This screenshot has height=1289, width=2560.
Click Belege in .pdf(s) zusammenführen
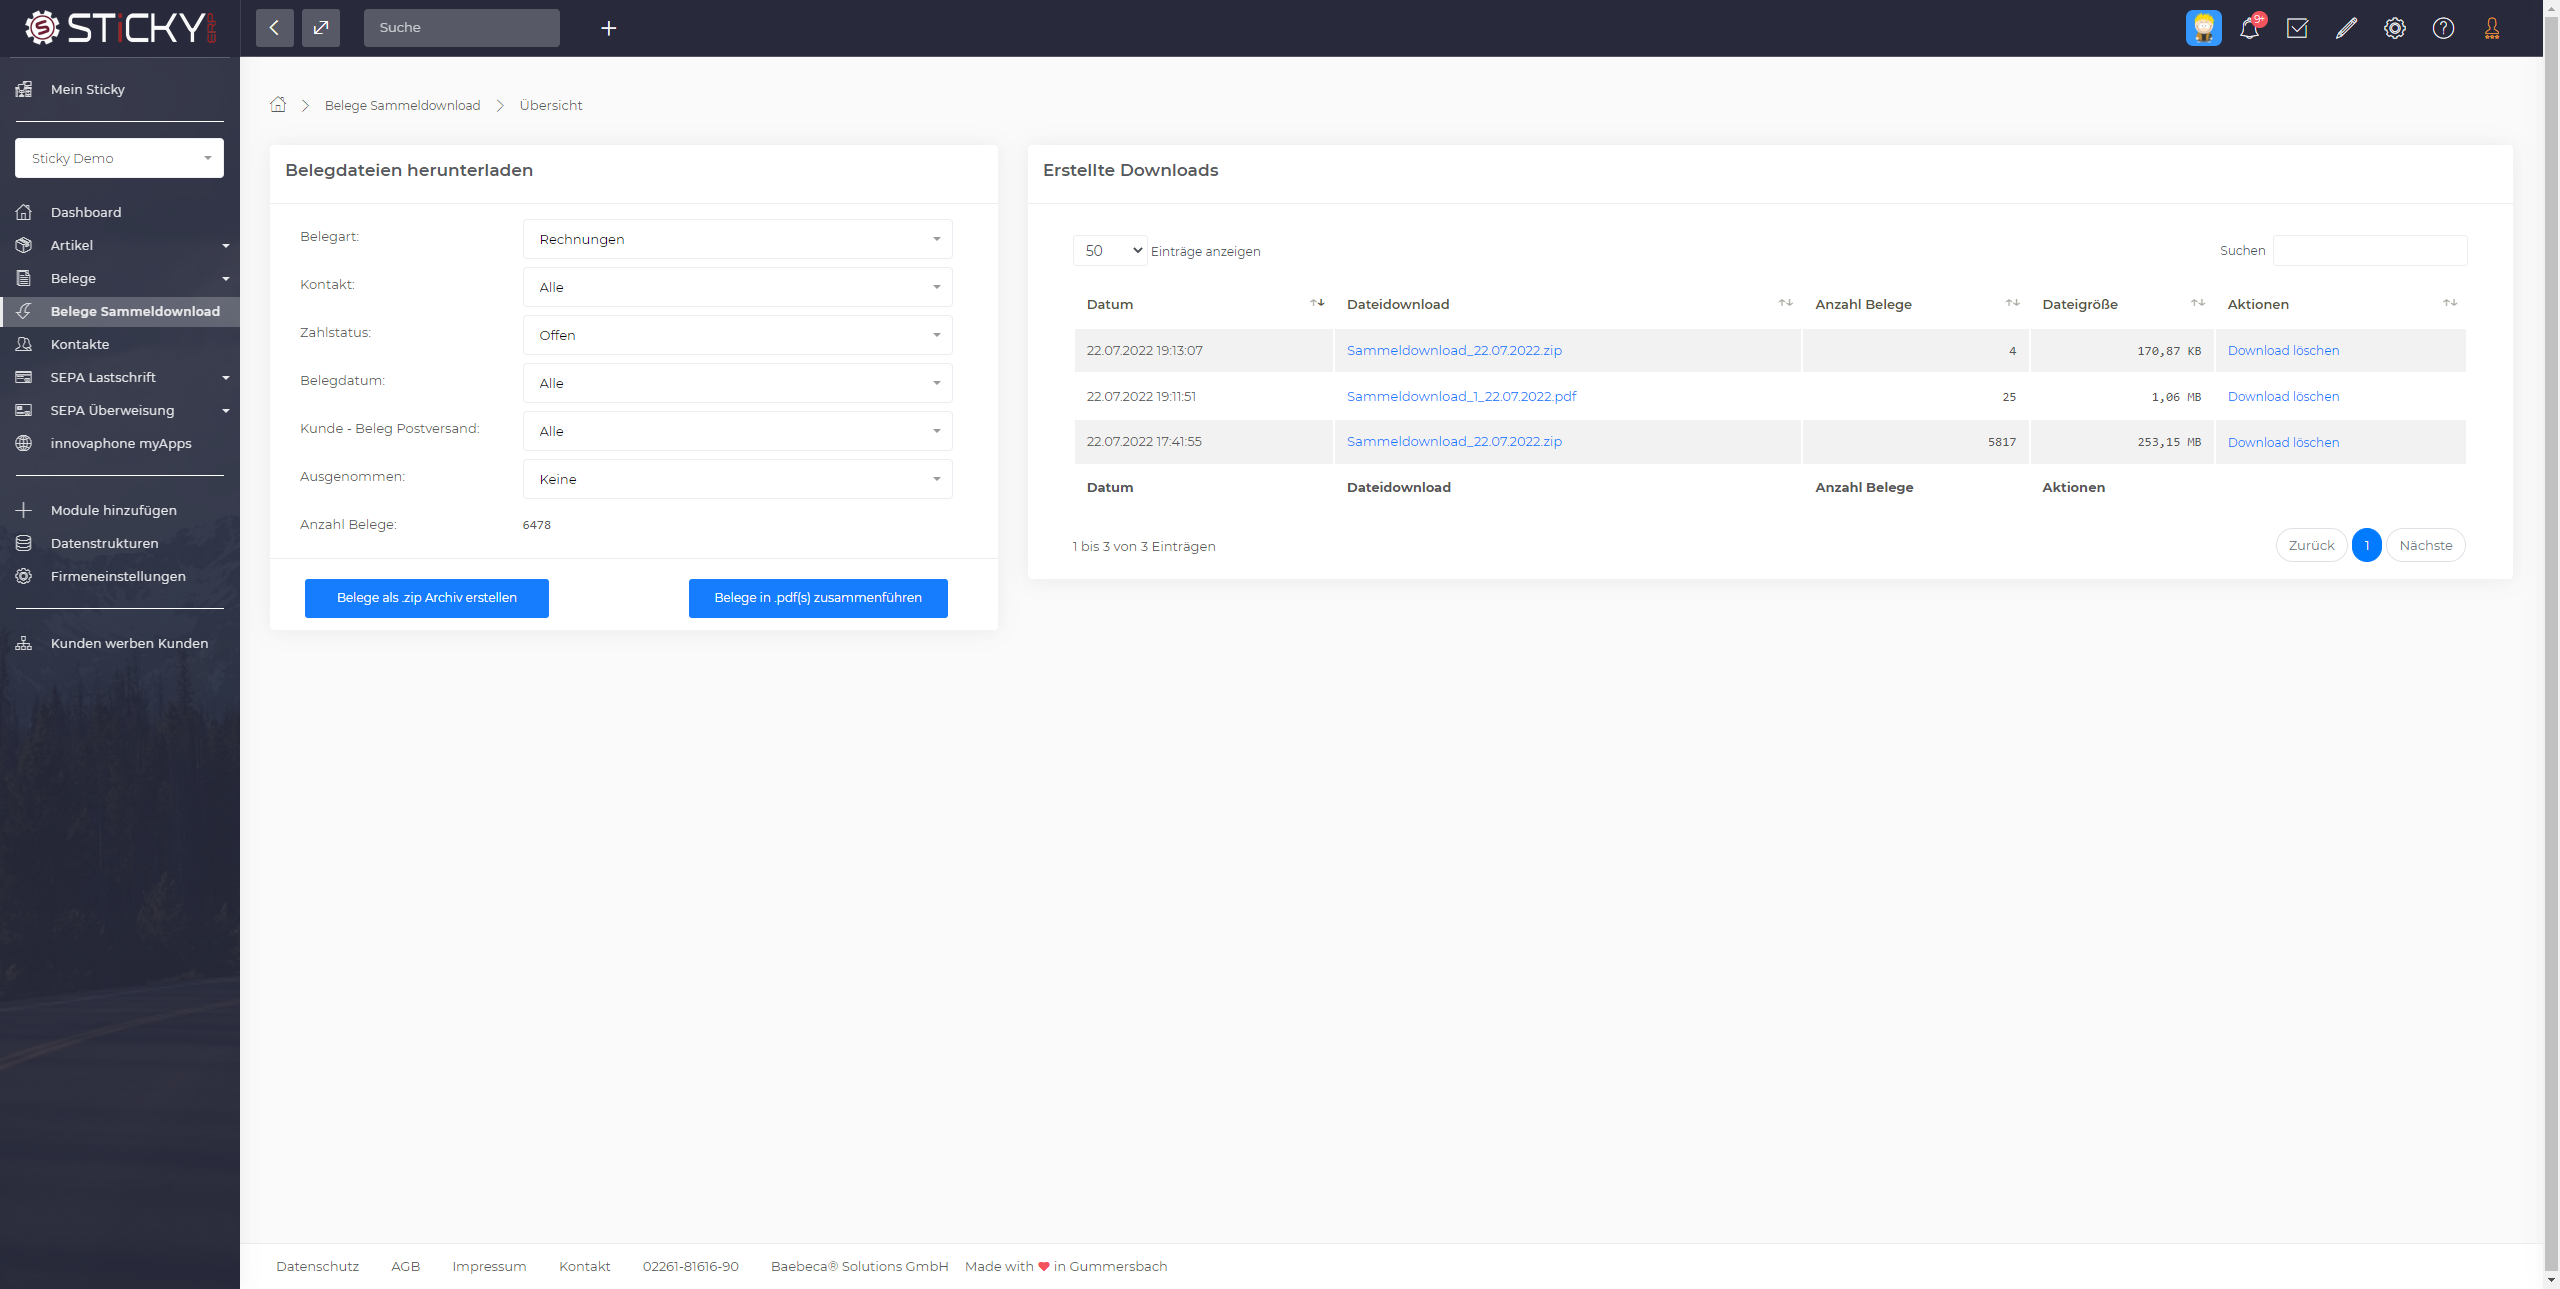tap(818, 598)
